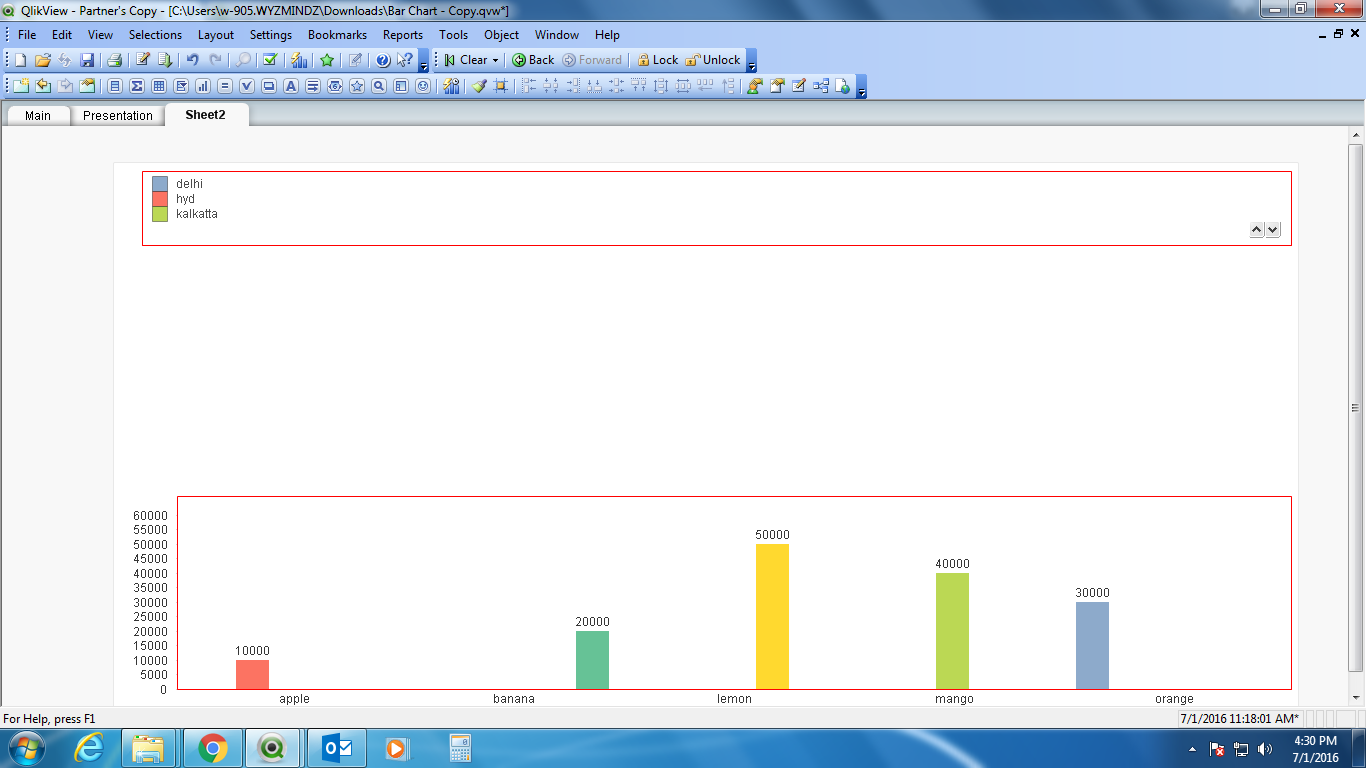Undo the last layout change
1366x768 pixels.
(x=193, y=60)
